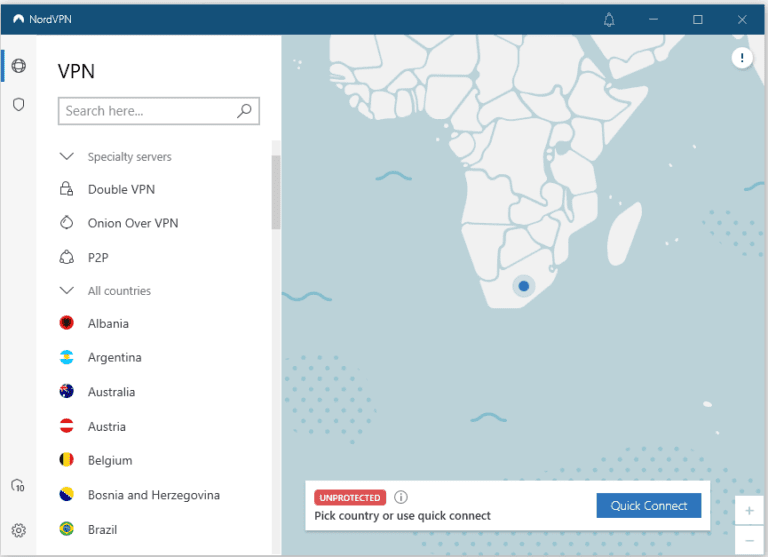The image size is (768, 557).
Task: Select Onion Over VPN server
Action: [132, 223]
